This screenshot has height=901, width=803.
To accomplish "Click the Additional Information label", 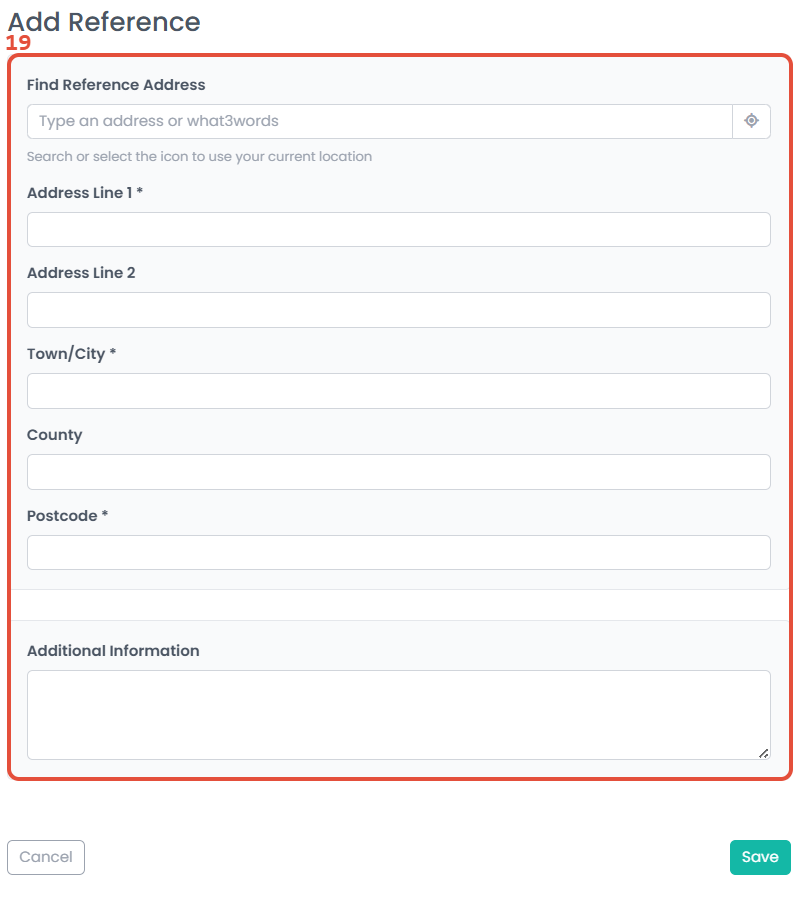I will tap(113, 651).
